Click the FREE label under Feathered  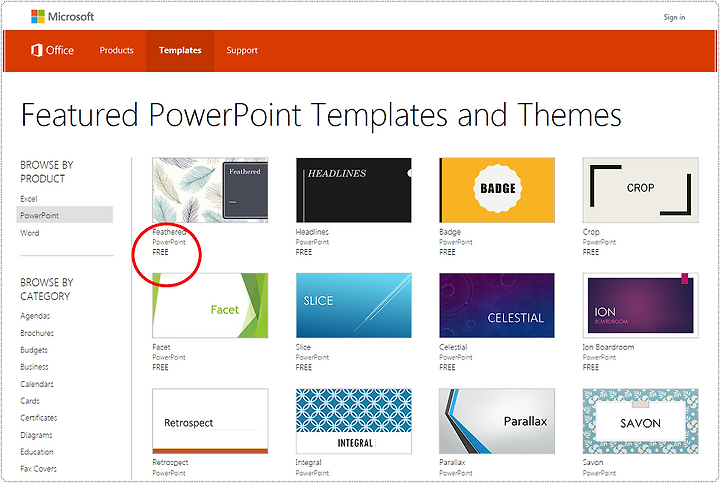pyautogui.click(x=160, y=252)
